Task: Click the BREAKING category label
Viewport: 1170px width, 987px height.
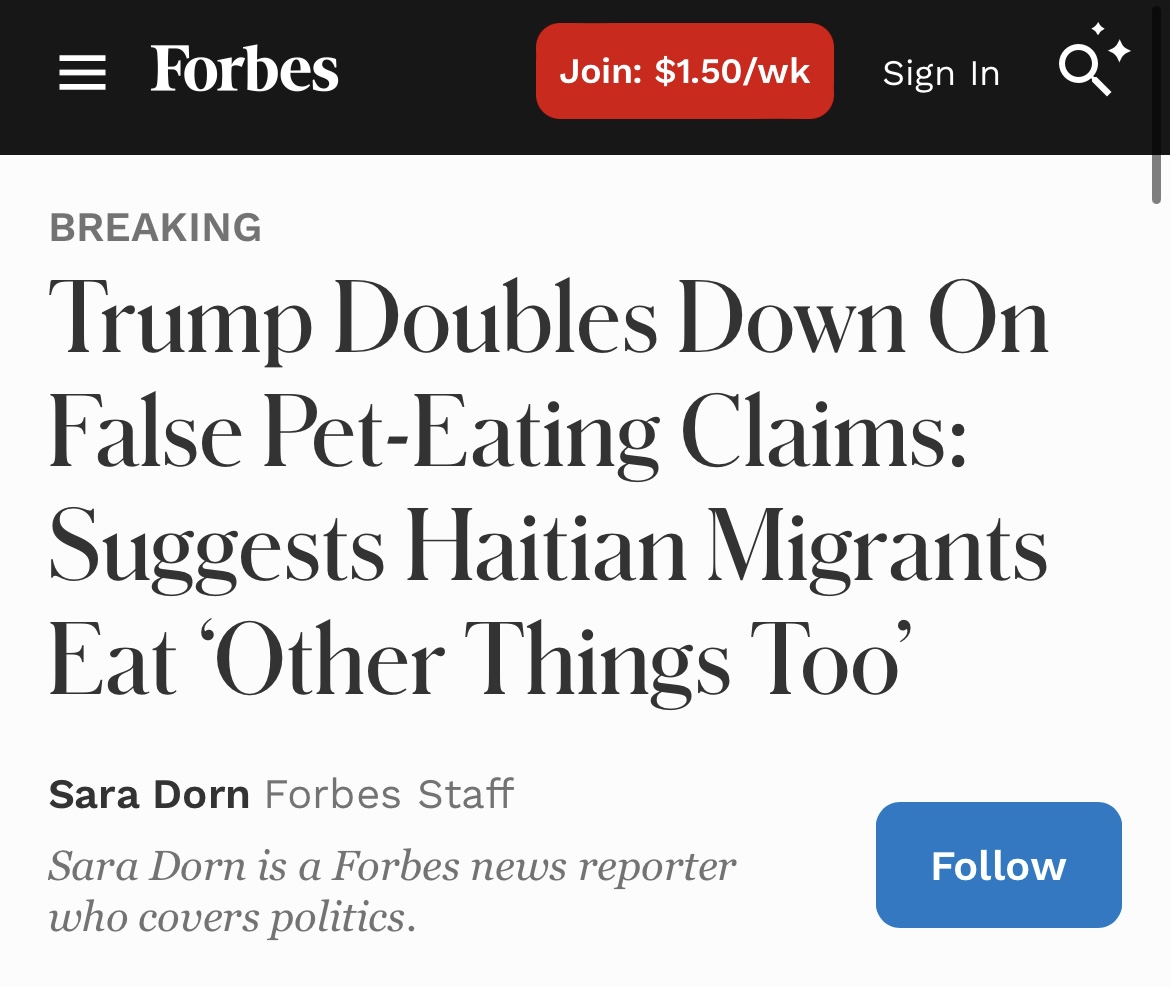Action: [155, 228]
